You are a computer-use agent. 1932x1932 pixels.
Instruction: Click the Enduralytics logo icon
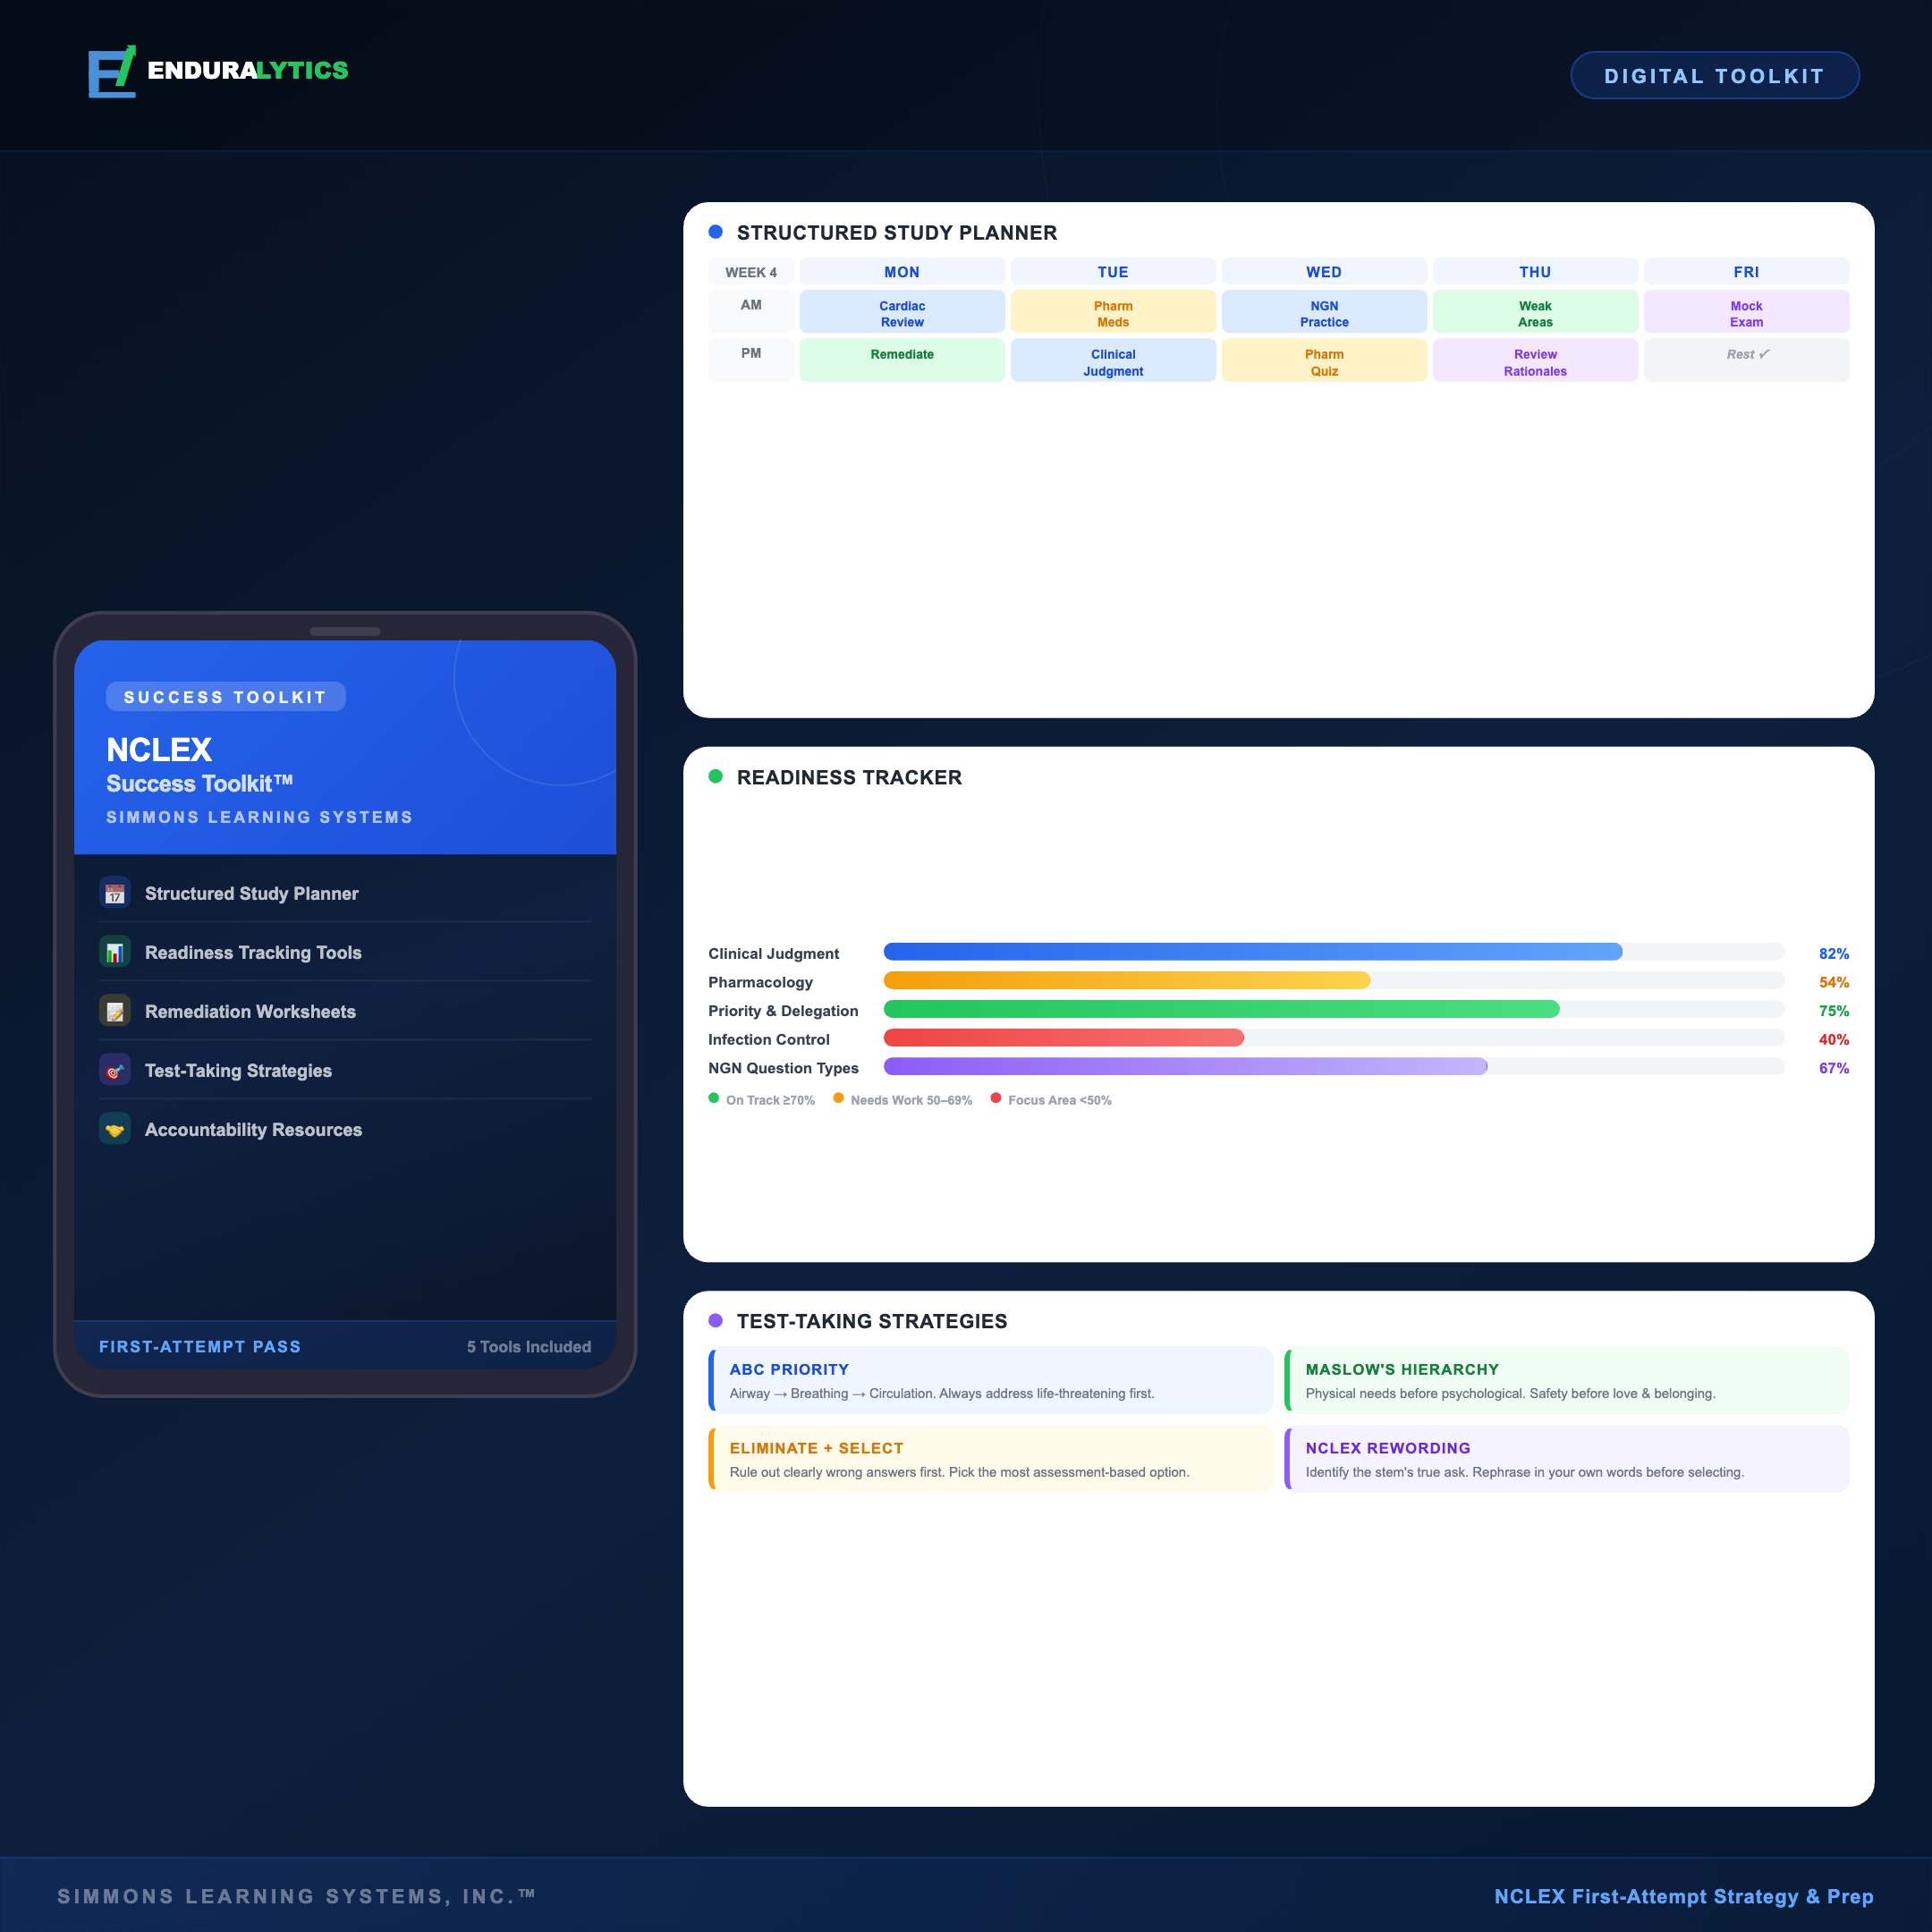(x=112, y=71)
